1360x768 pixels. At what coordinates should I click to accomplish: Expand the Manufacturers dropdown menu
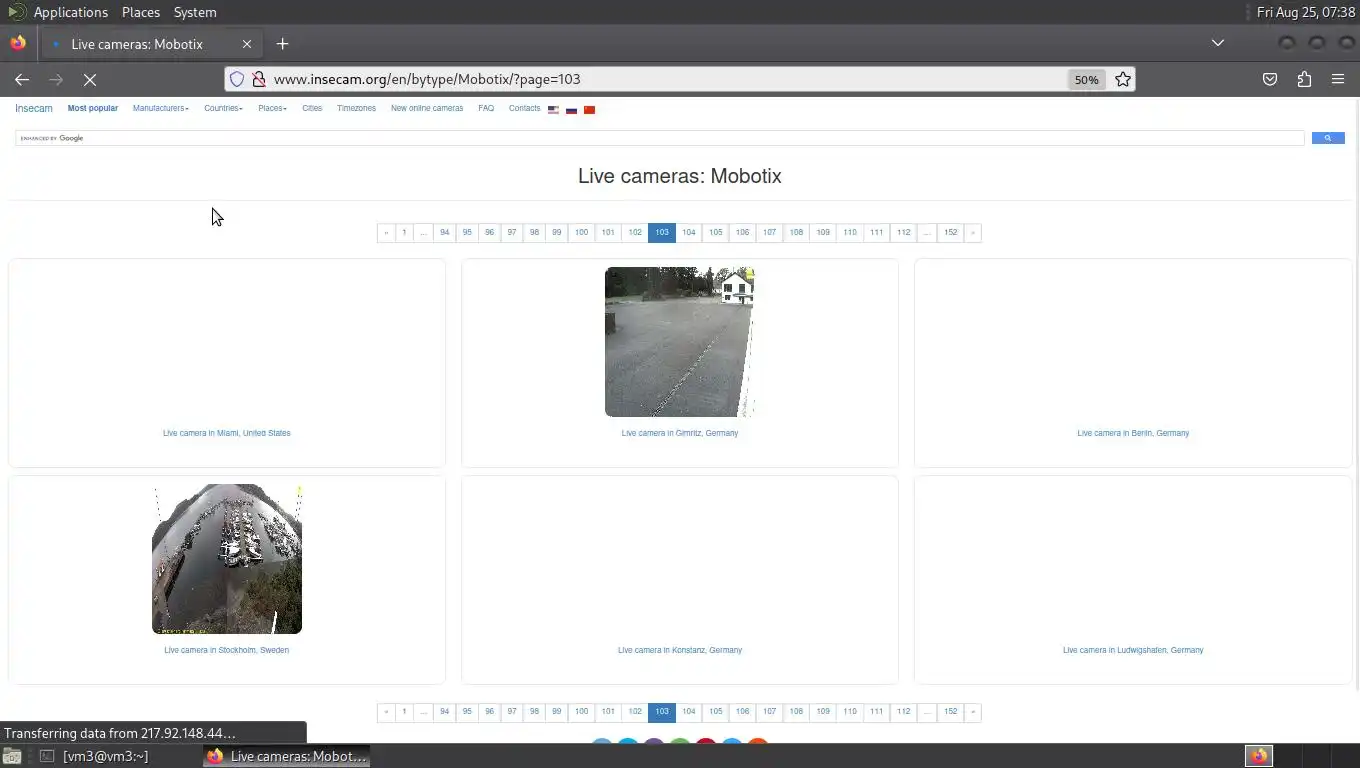tap(160, 108)
